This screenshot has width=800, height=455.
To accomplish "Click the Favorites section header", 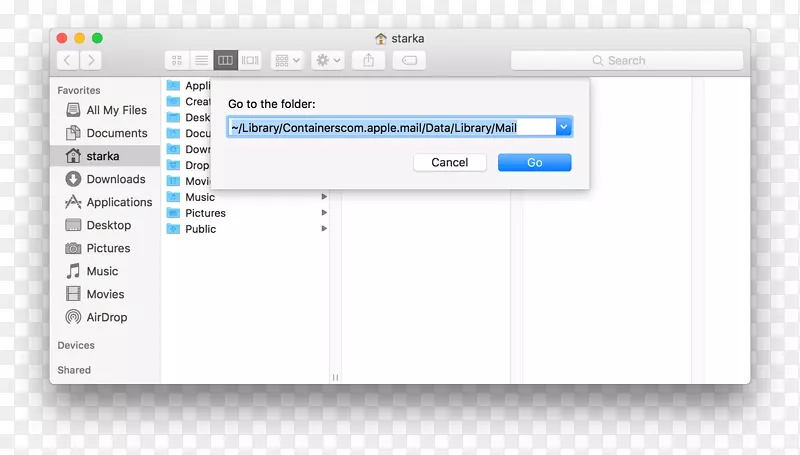I will [x=79, y=90].
